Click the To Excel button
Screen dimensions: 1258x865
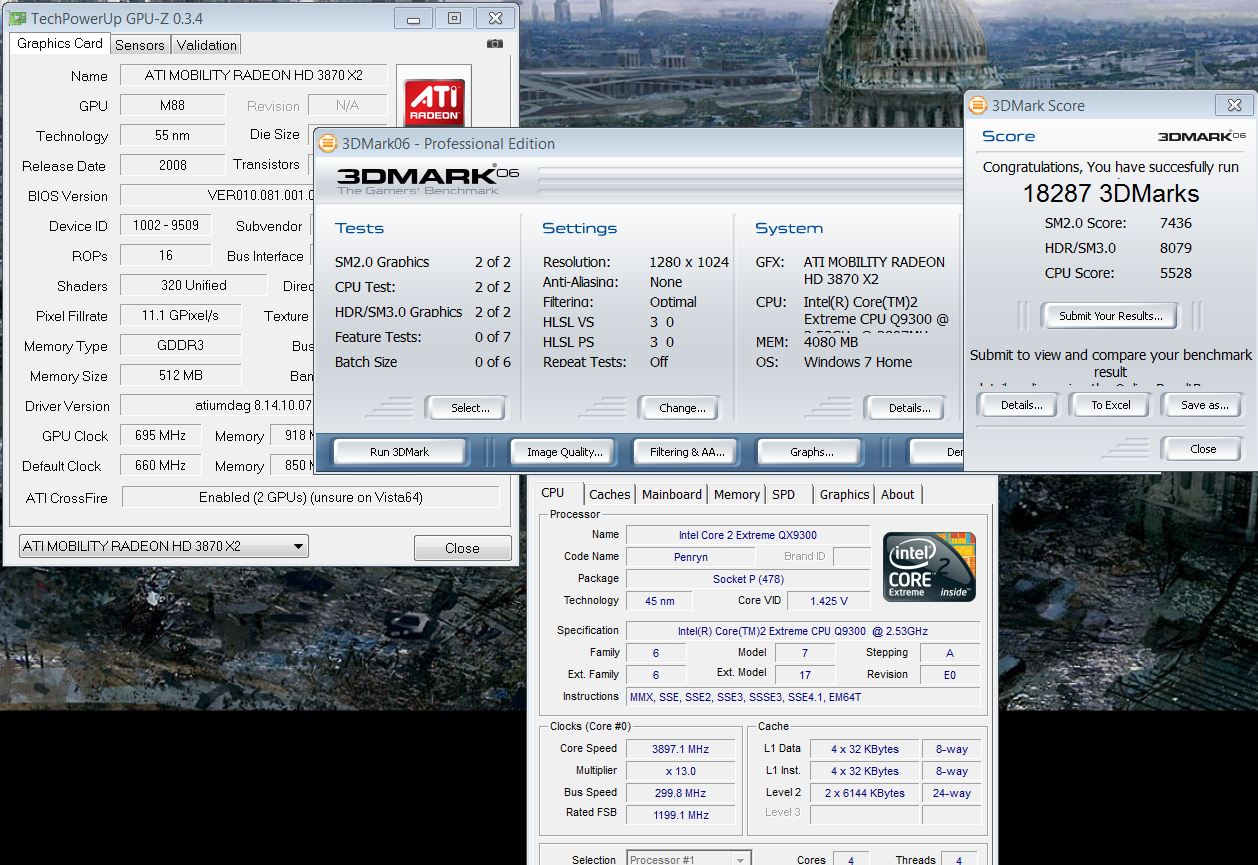pyautogui.click(x=1111, y=405)
